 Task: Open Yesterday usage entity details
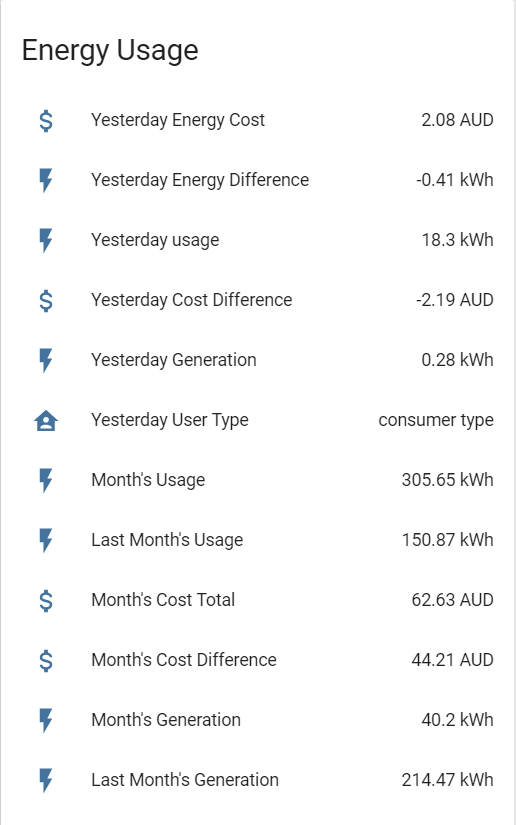point(258,240)
